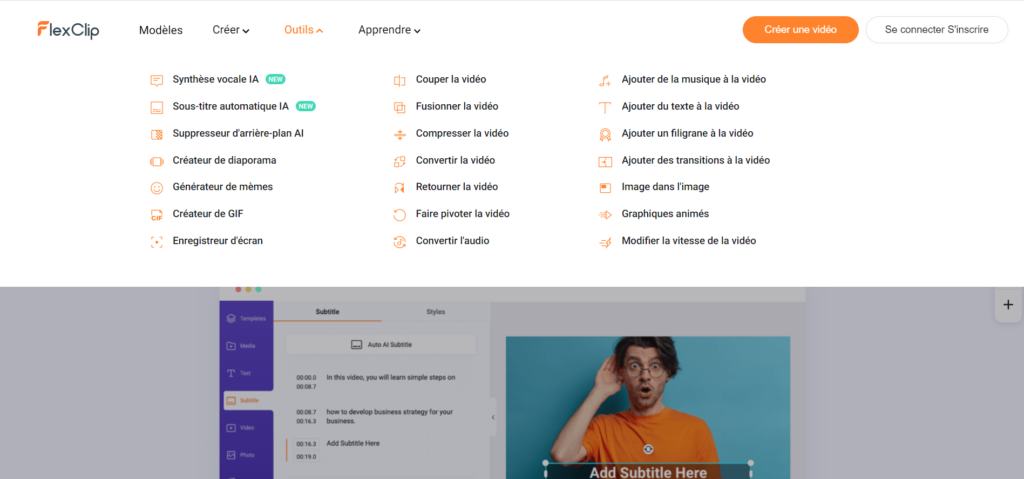Viewport: 1024px width, 479px height.
Task: Click the Faire pivoter la vidéo icon
Action: point(399,214)
